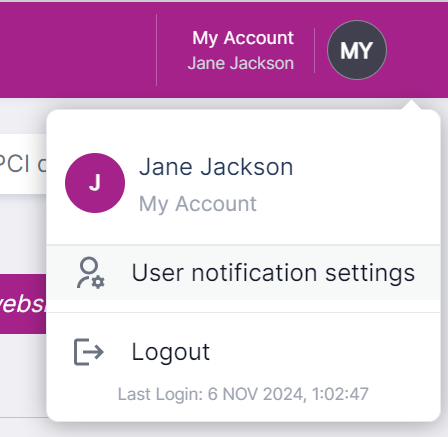448x437 pixels.
Task: Click grey My Account subtitle in dropdown
Action: 198,204
